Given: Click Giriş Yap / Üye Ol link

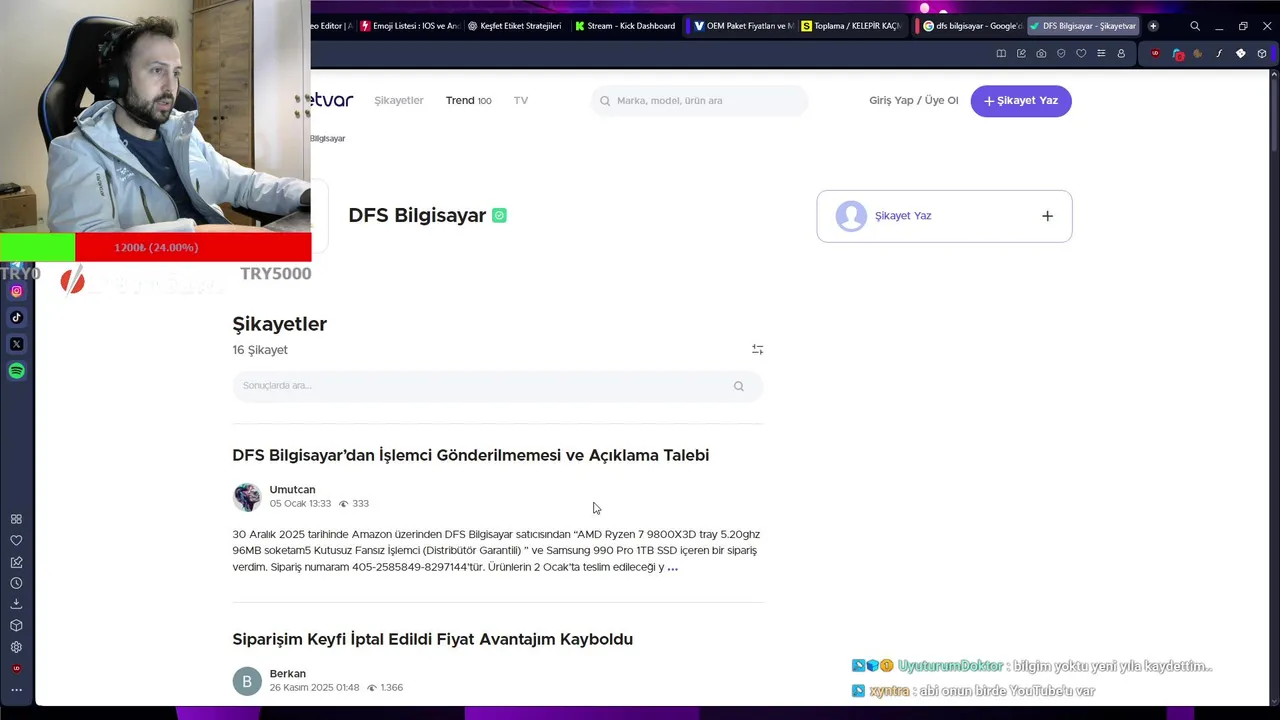Looking at the screenshot, I should tap(913, 100).
